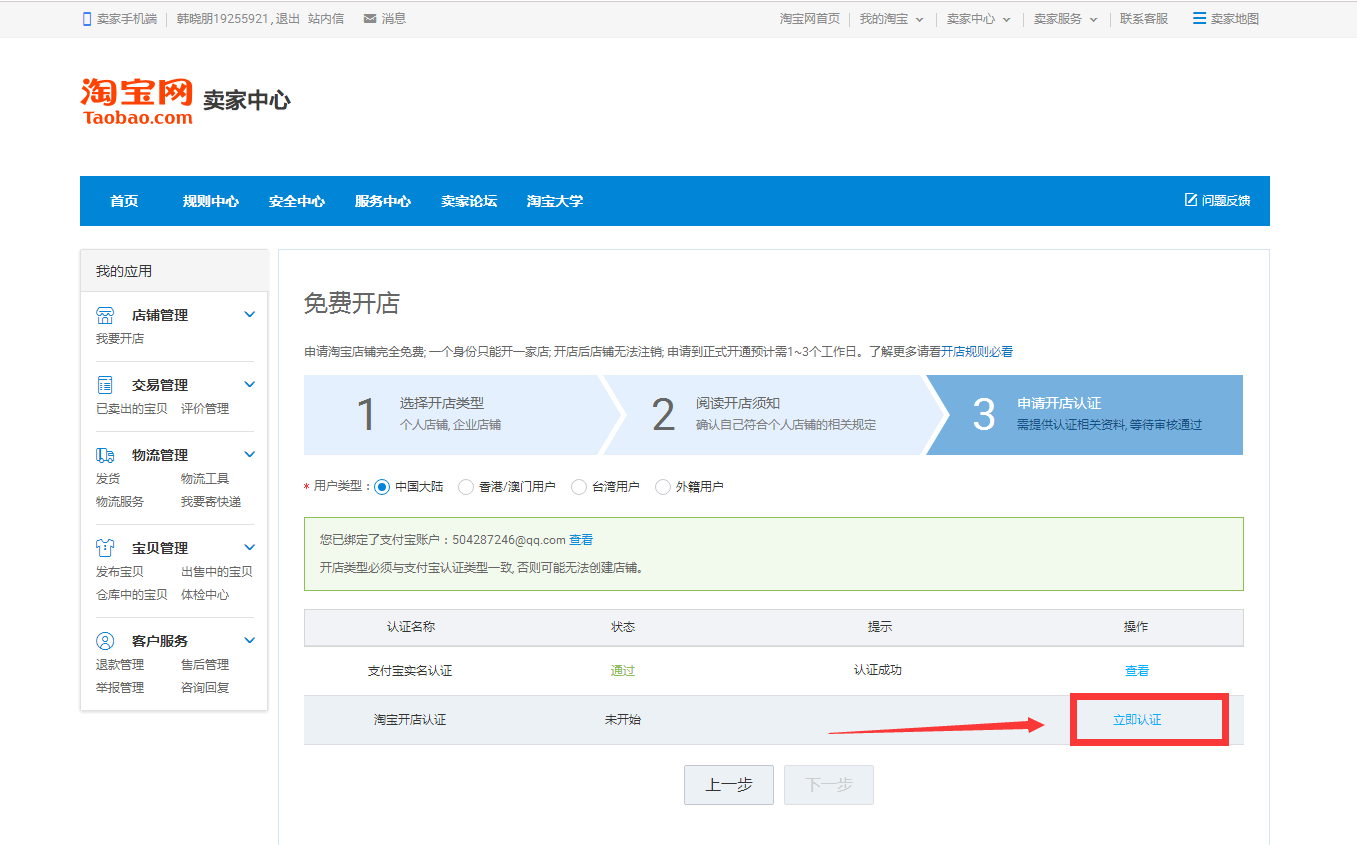The image size is (1357, 845).
Task: Click 立即认证 for 淘宝开店认证
Action: pos(1137,720)
